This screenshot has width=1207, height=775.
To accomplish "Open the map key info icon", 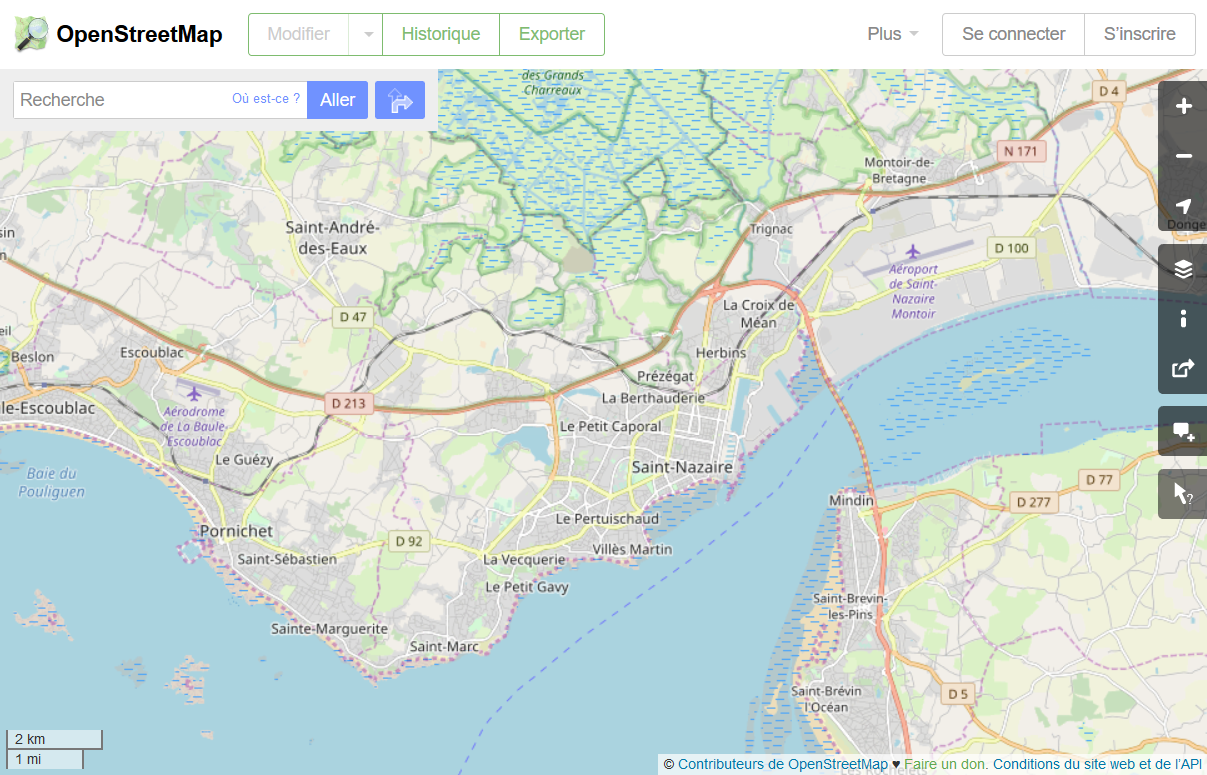I will pos(1184,319).
